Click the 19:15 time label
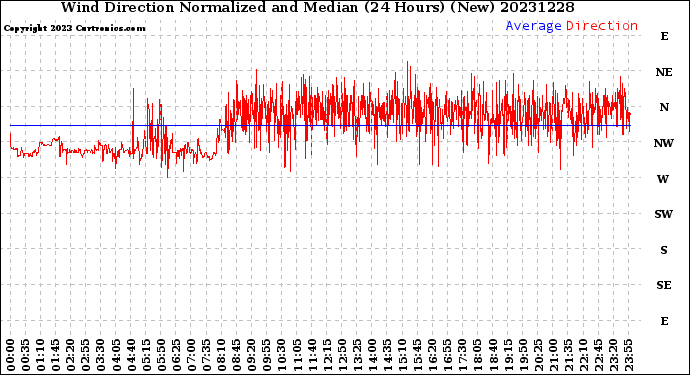 click(x=508, y=355)
